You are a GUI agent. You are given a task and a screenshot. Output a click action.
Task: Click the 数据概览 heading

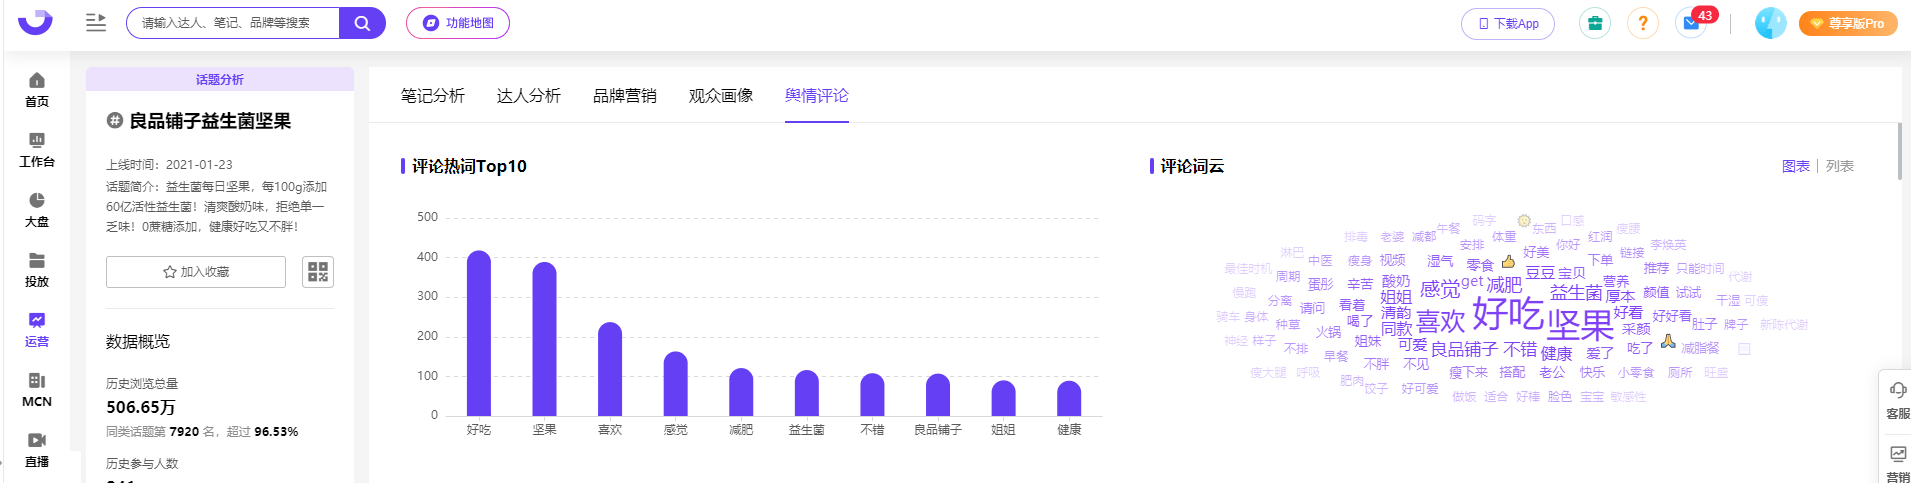pos(138,342)
